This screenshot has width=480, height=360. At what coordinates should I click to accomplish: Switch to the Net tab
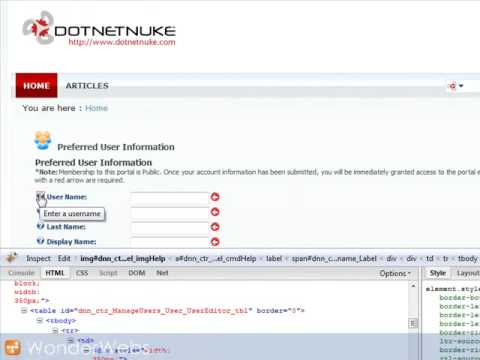point(162,273)
